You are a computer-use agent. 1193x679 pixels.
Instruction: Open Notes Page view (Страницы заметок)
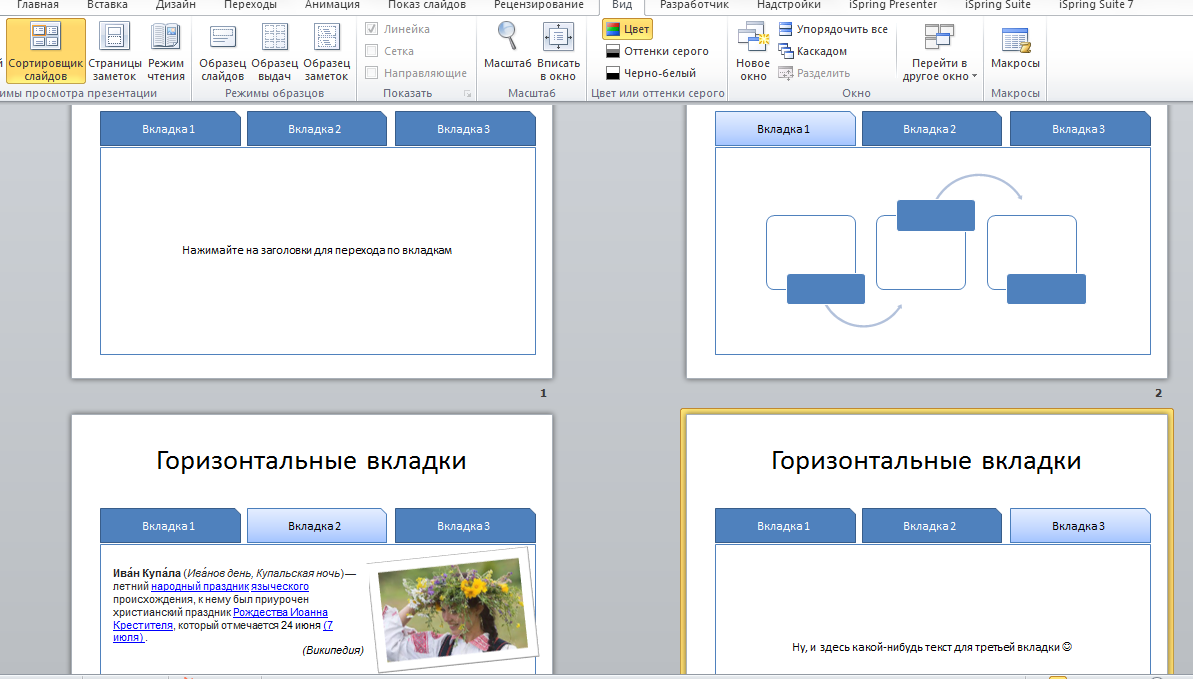point(114,50)
